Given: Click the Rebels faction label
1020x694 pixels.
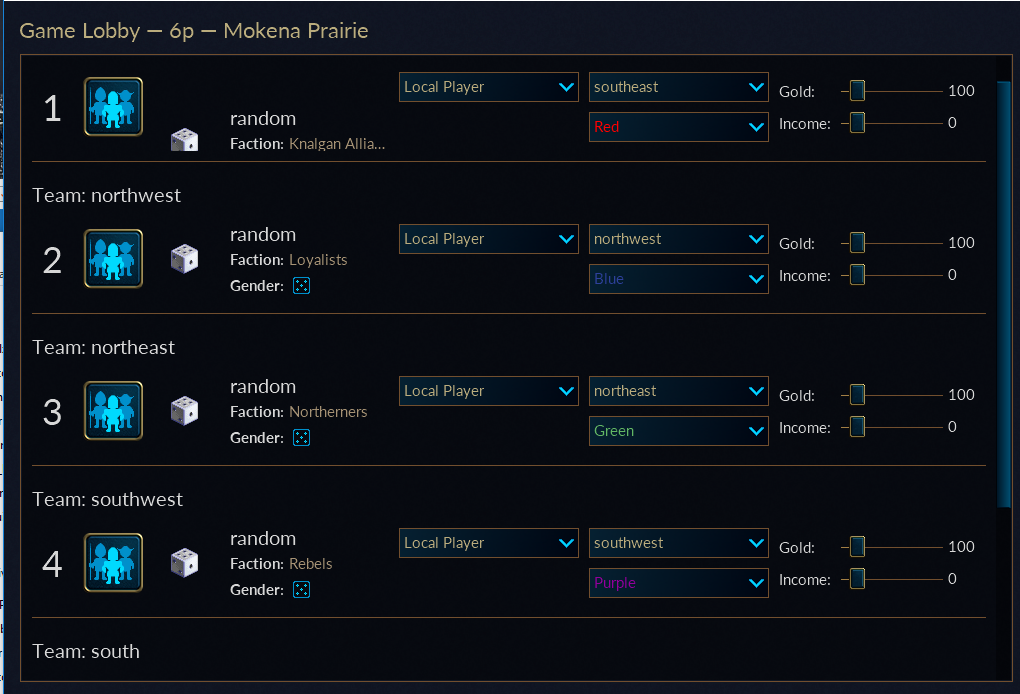Looking at the screenshot, I should click(x=310, y=564).
